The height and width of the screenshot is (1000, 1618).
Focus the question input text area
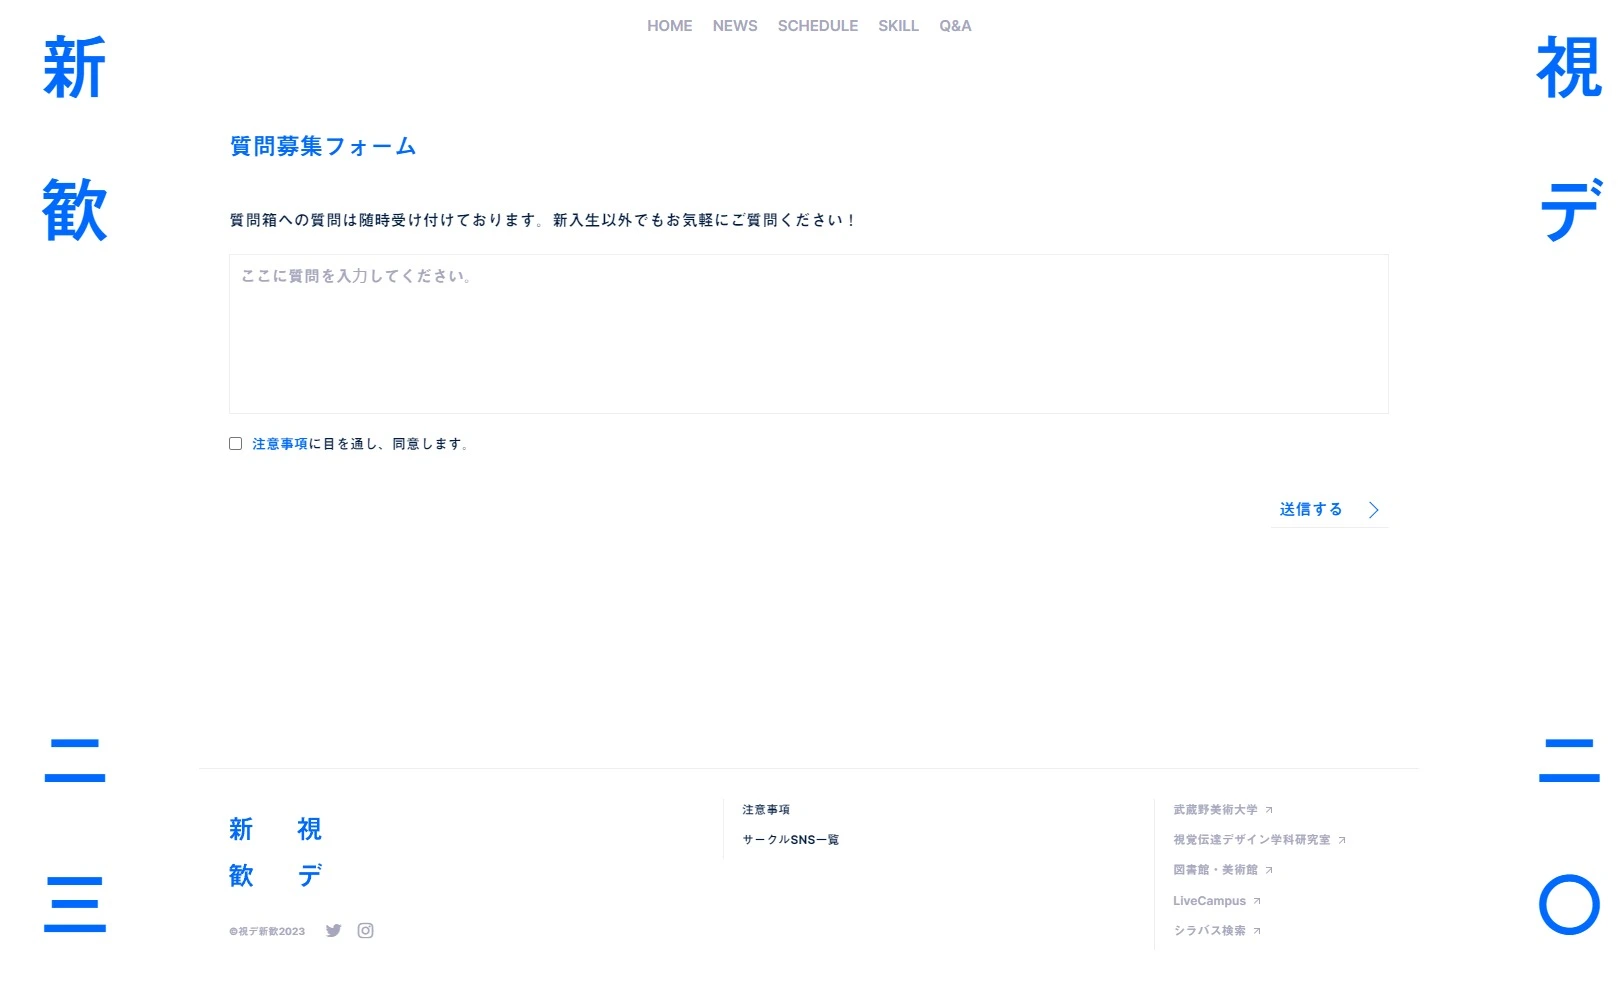pyautogui.click(x=808, y=334)
